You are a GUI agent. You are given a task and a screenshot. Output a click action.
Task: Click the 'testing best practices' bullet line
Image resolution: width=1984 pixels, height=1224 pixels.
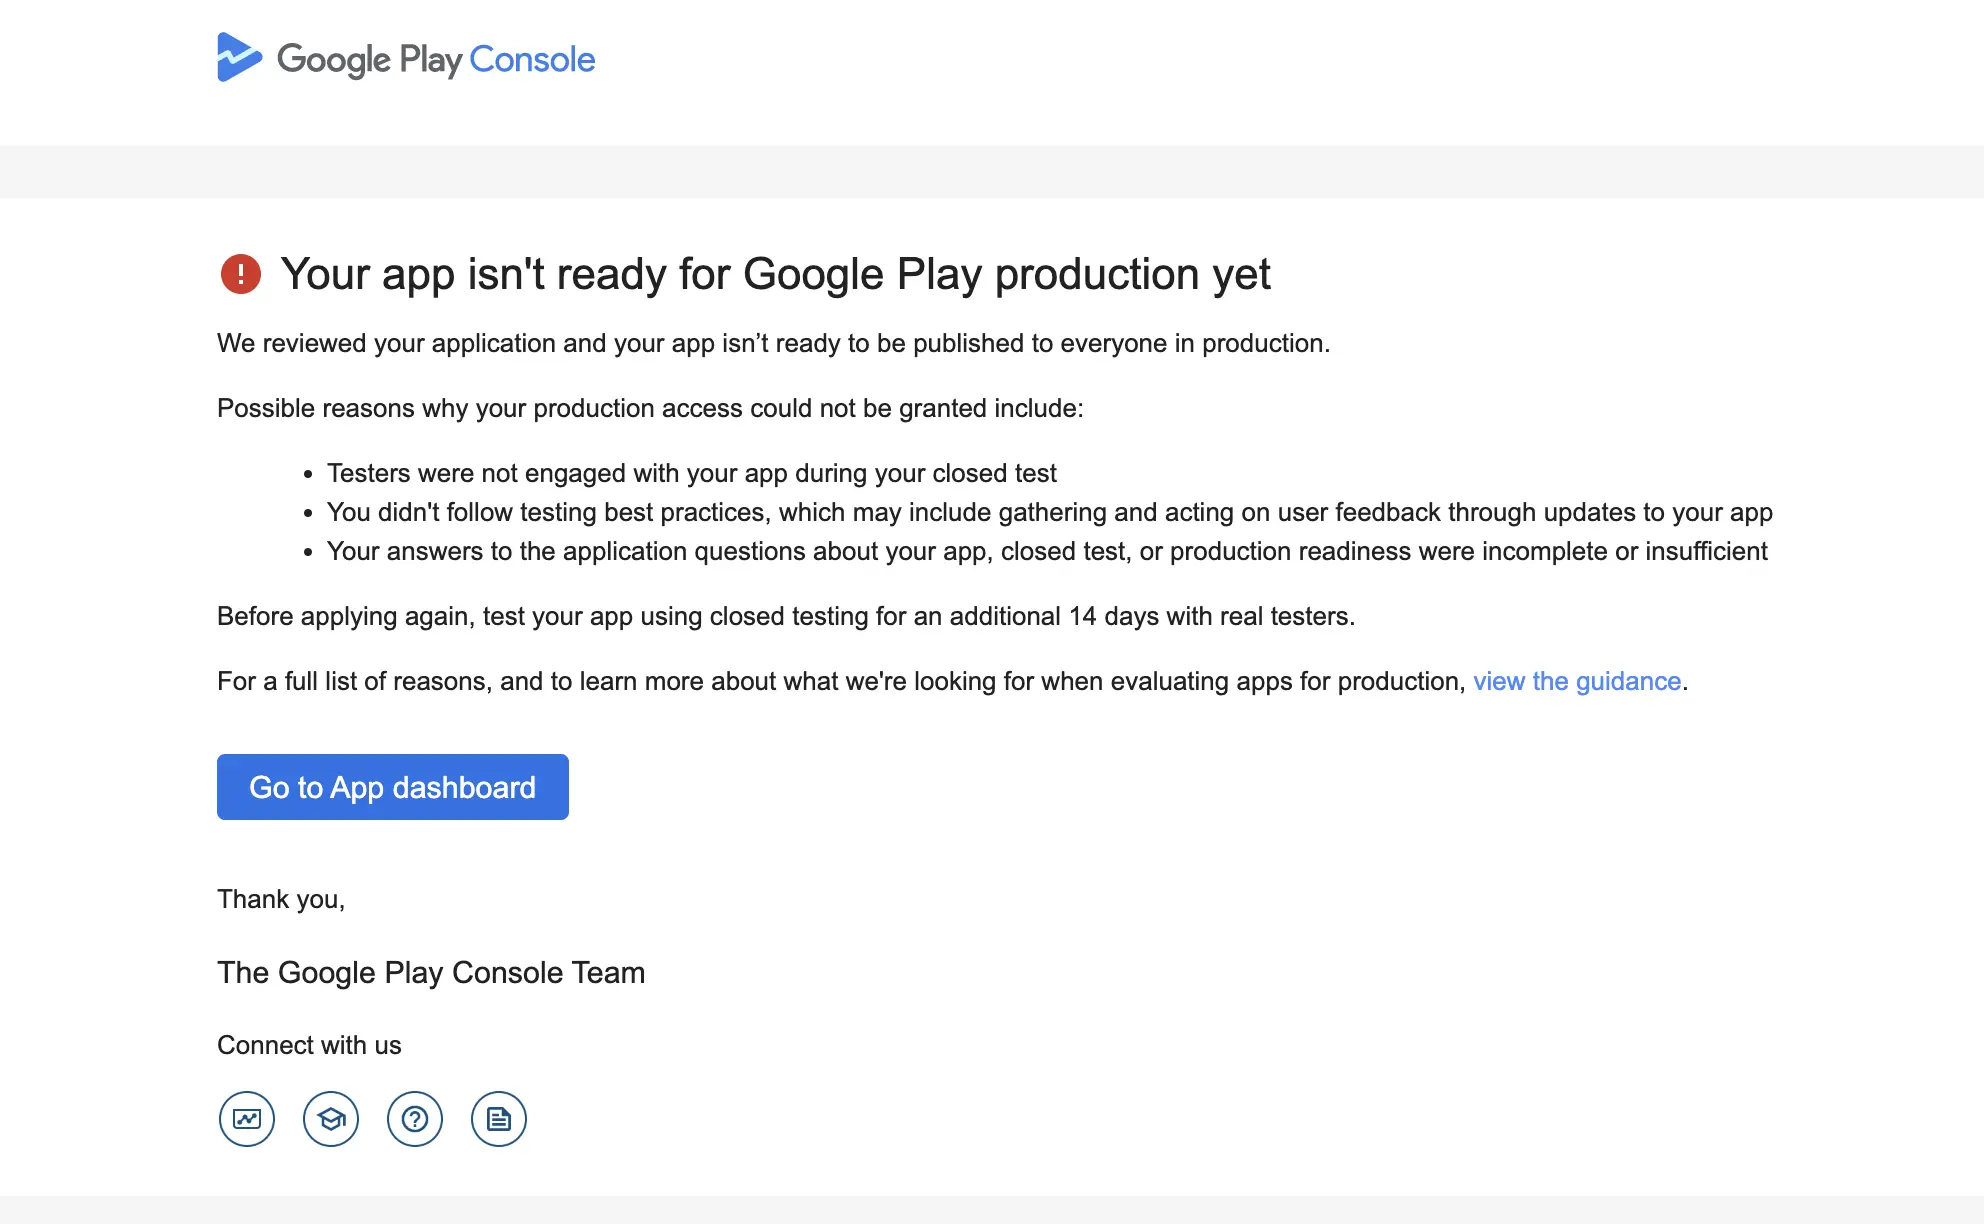[1049, 512]
